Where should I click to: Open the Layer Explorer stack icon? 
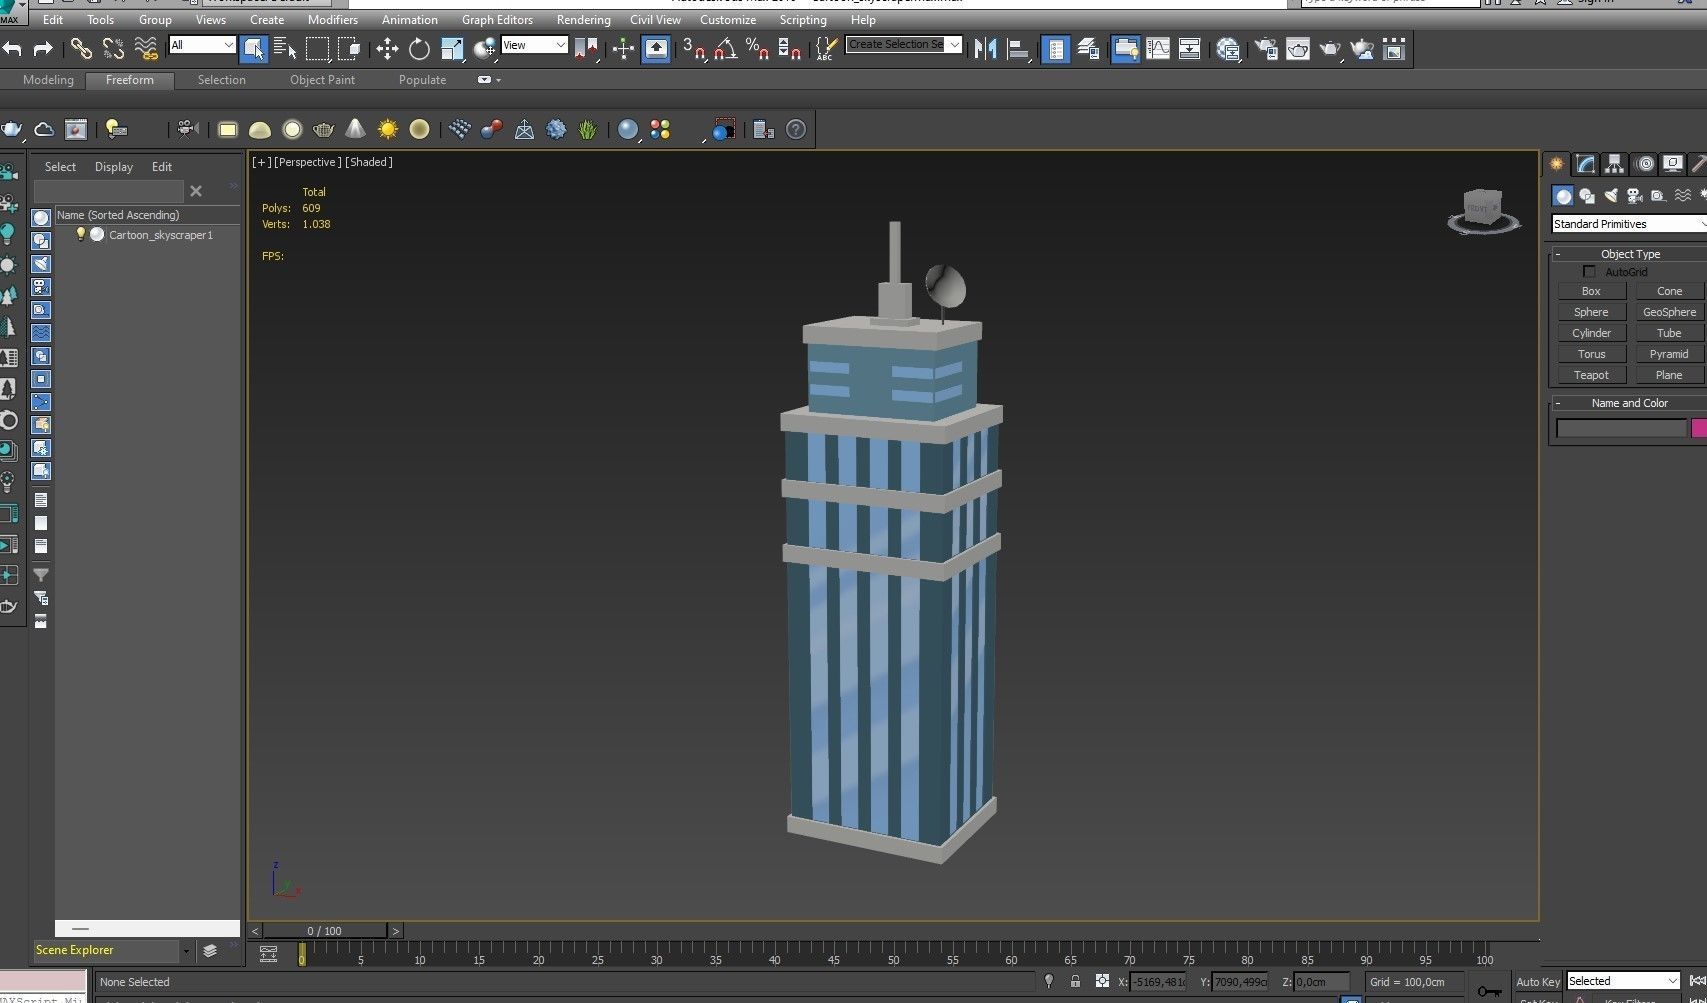1088,48
